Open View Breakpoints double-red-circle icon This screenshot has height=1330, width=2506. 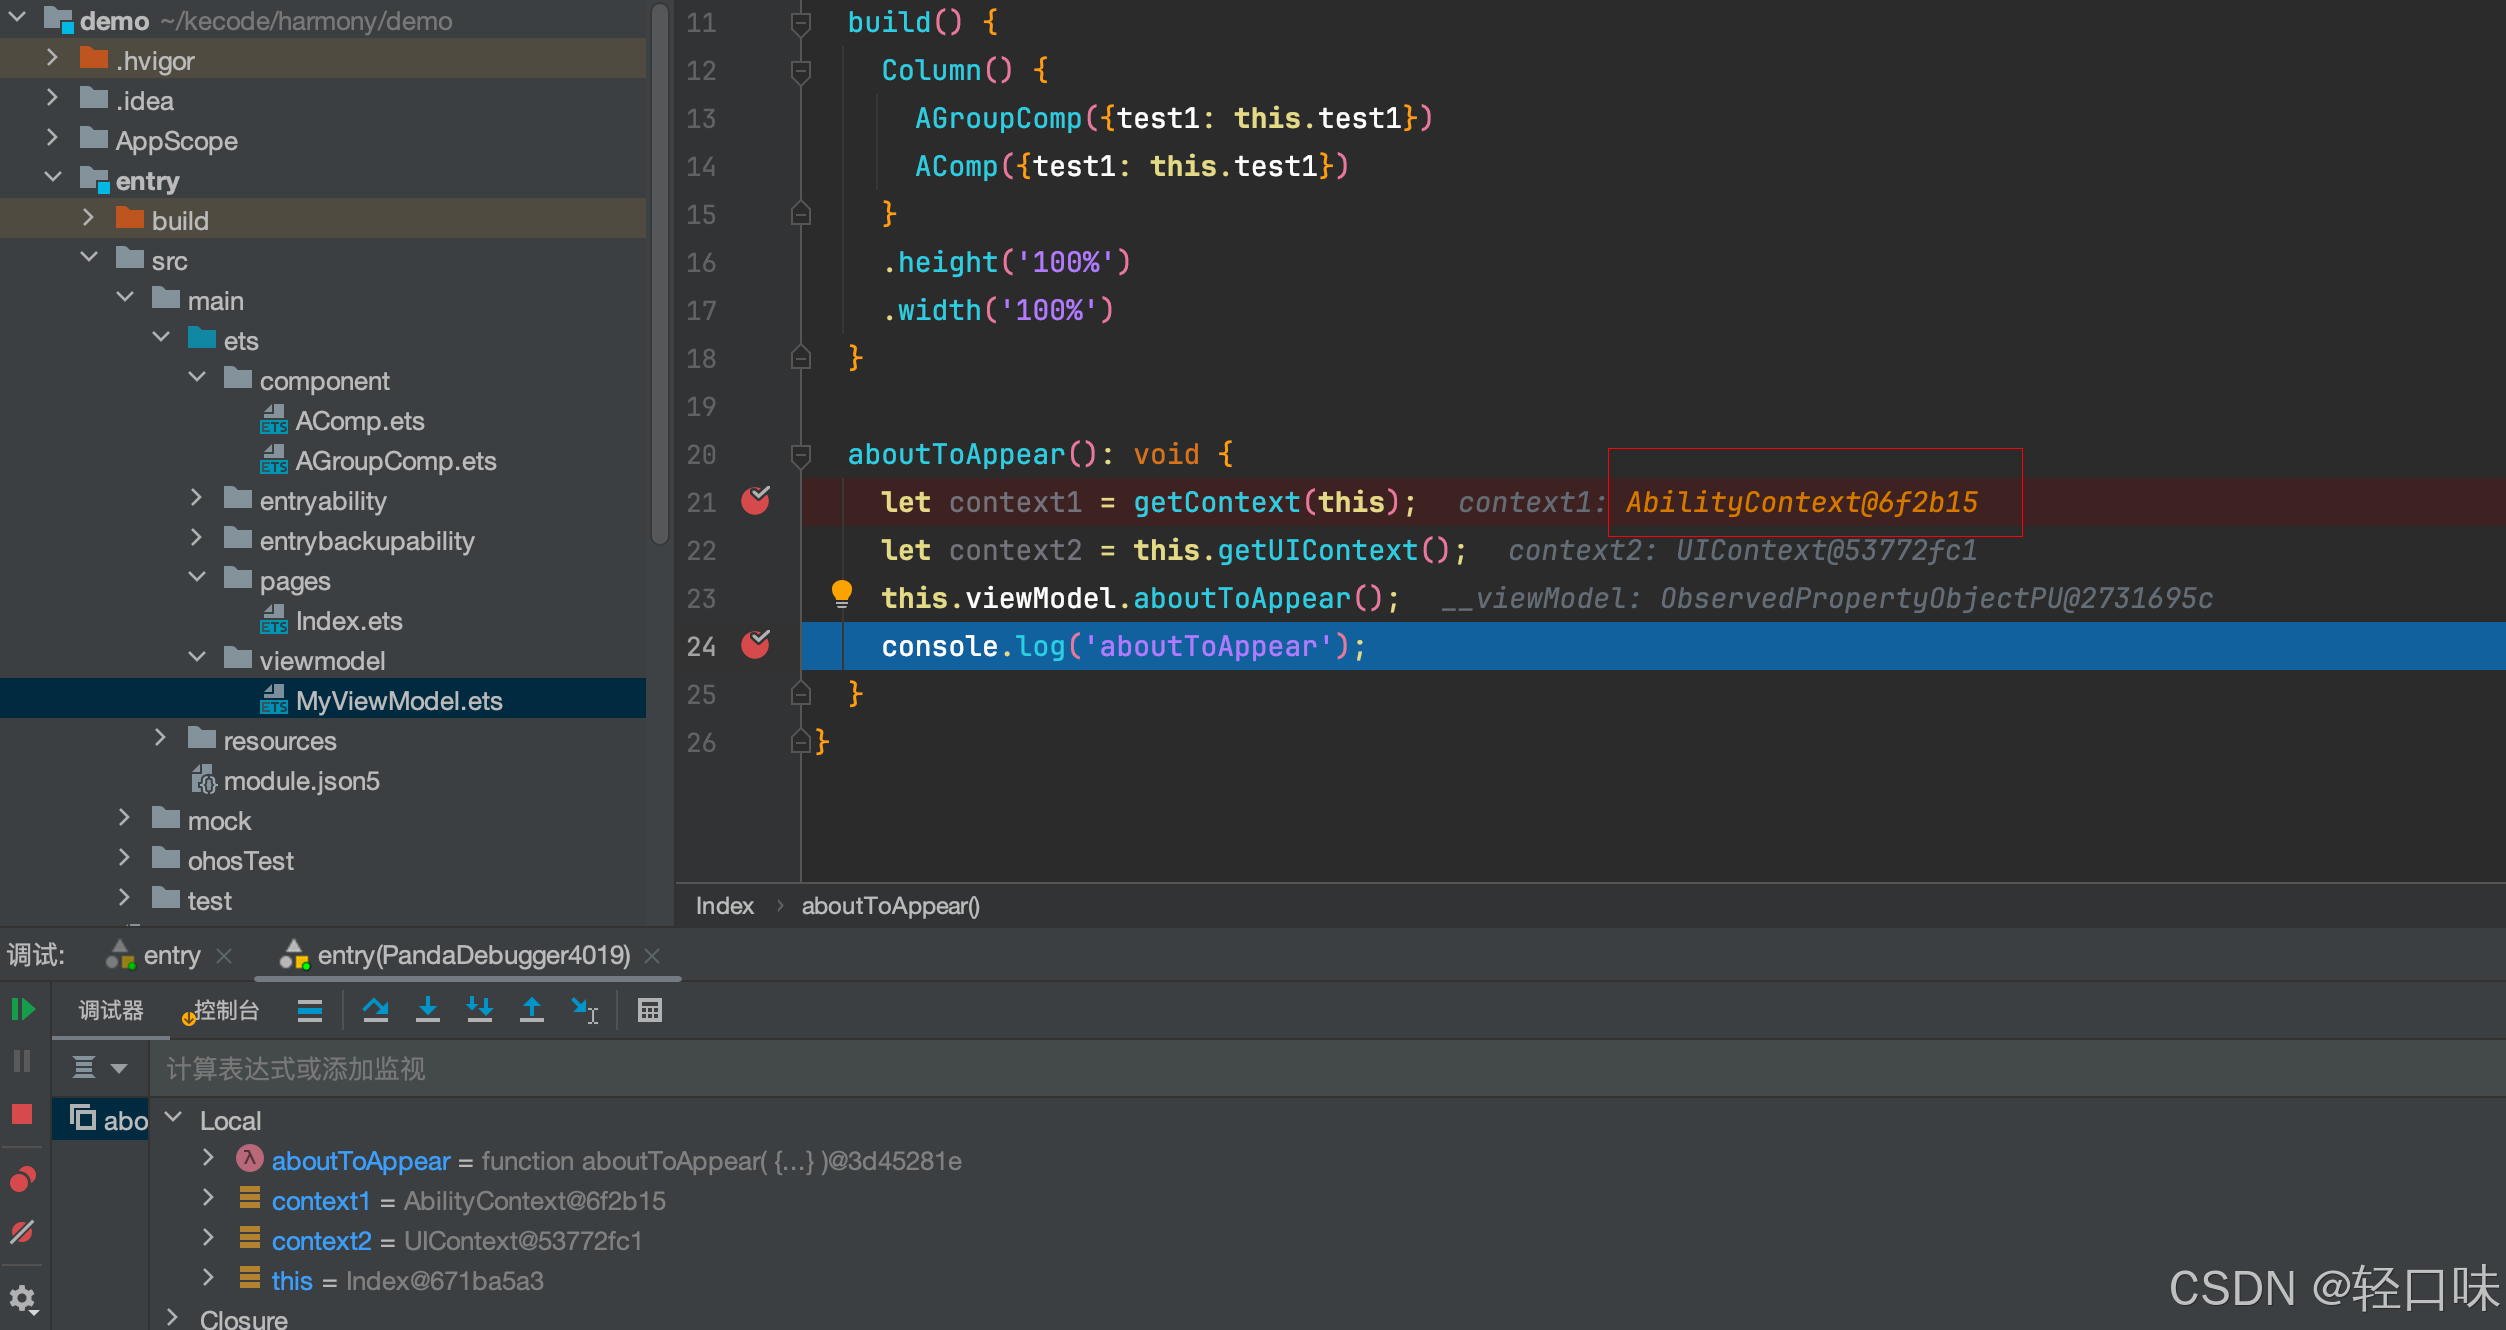[x=22, y=1179]
